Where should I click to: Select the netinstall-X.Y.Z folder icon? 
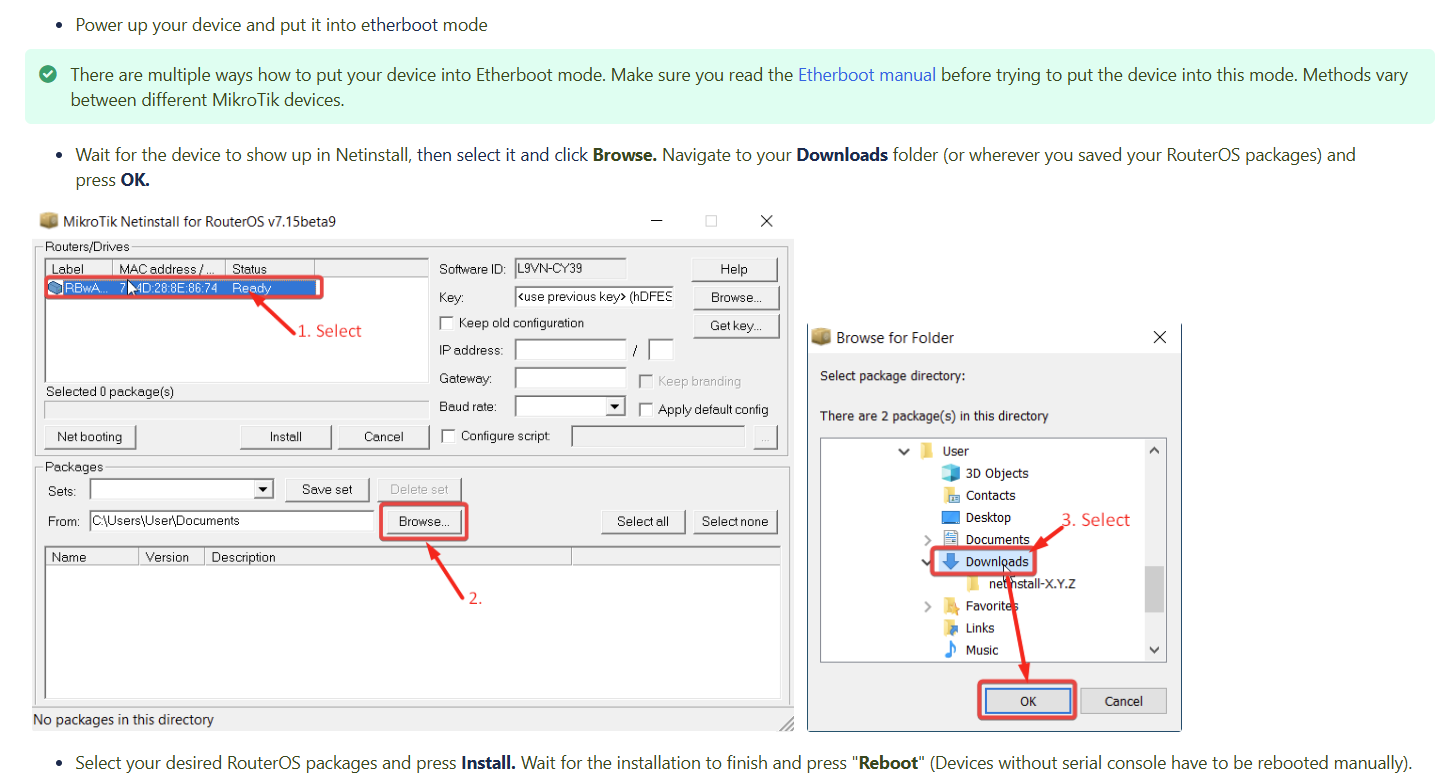[973, 583]
